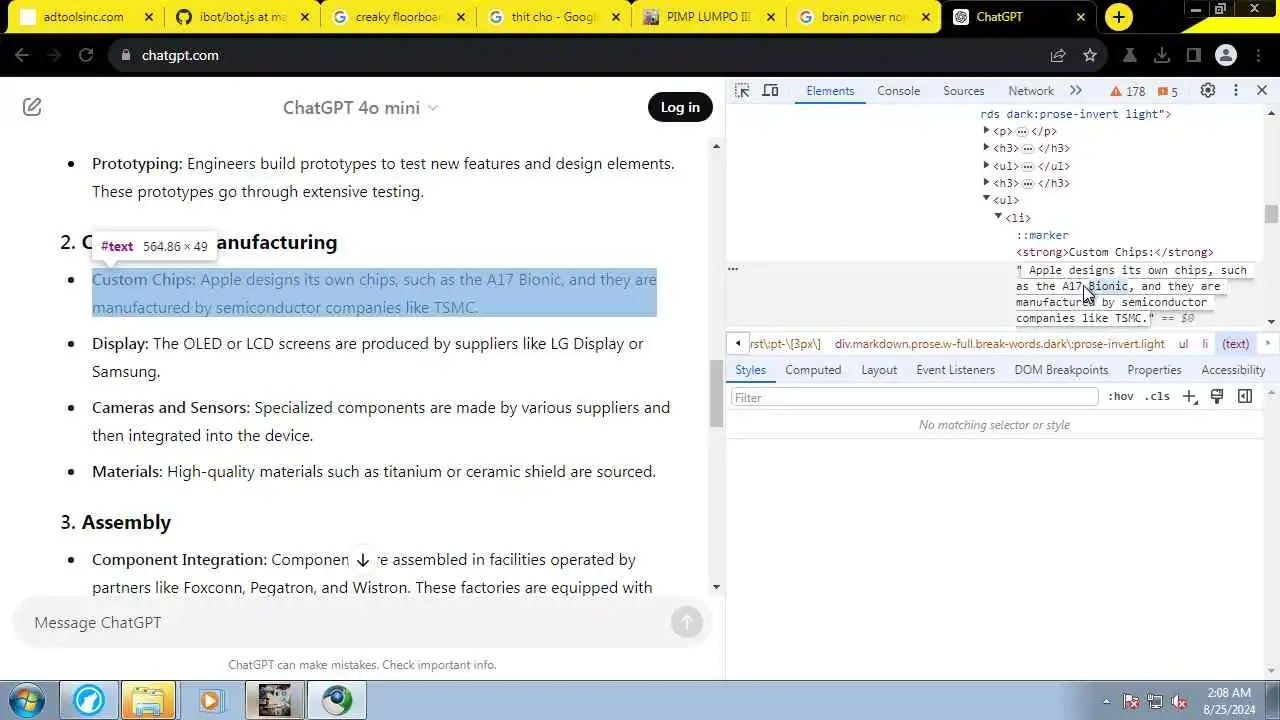This screenshot has width=1280, height=720.
Task: Select the (text) breadcrumb item
Action: coord(1236,343)
